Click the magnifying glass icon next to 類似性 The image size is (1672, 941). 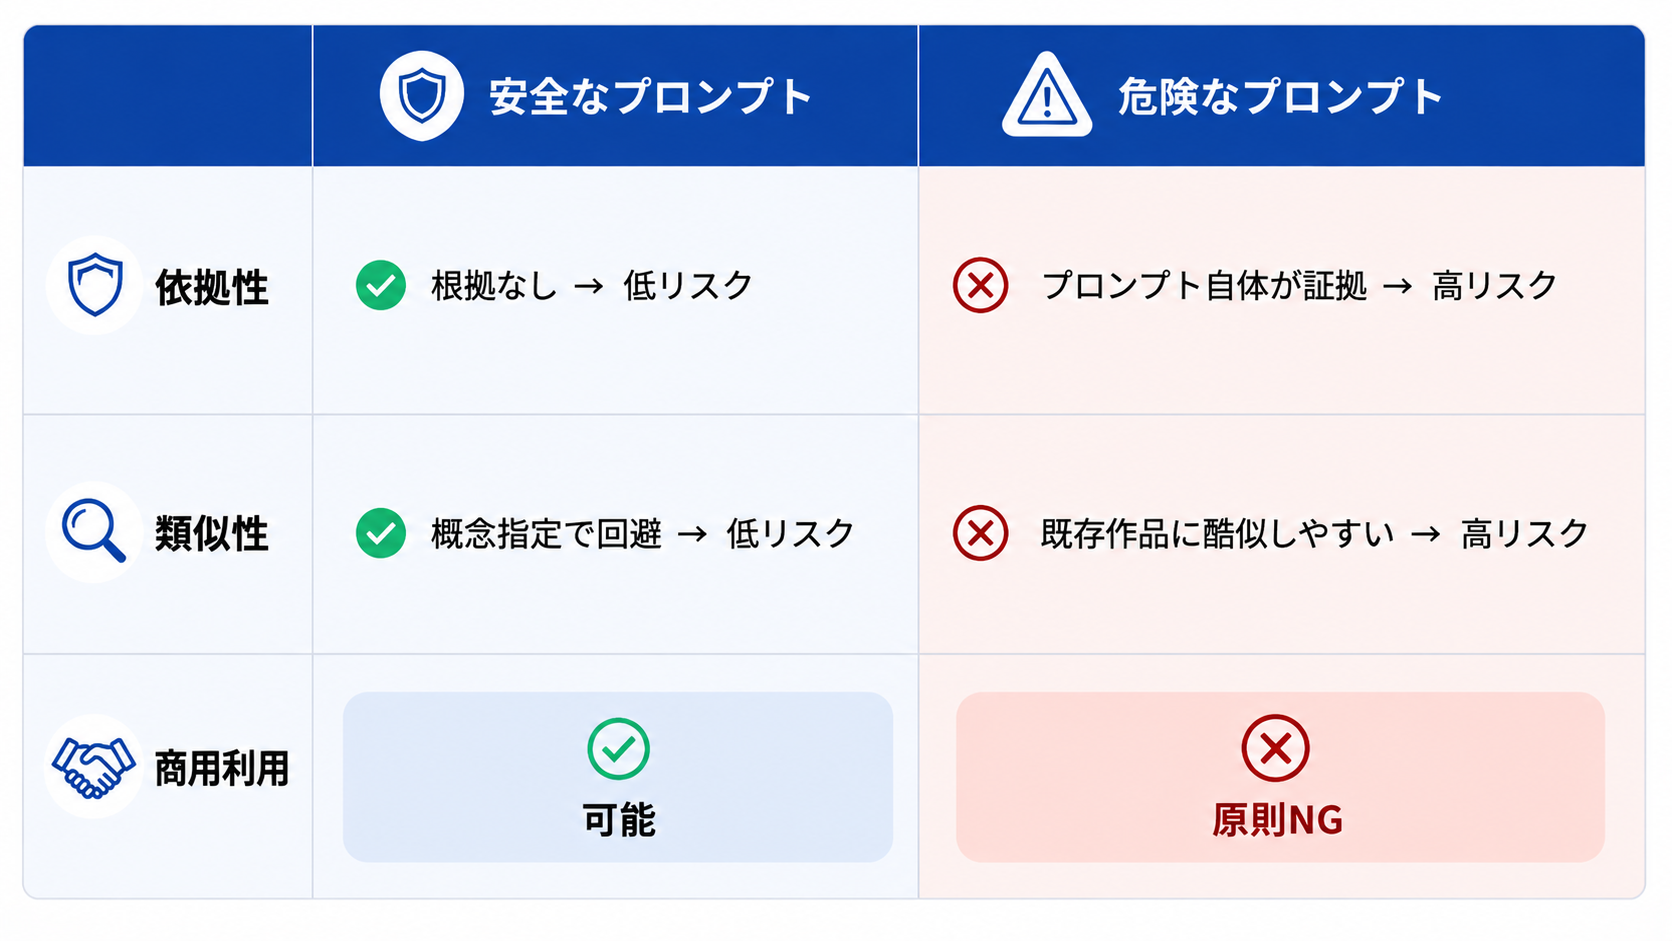click(94, 531)
